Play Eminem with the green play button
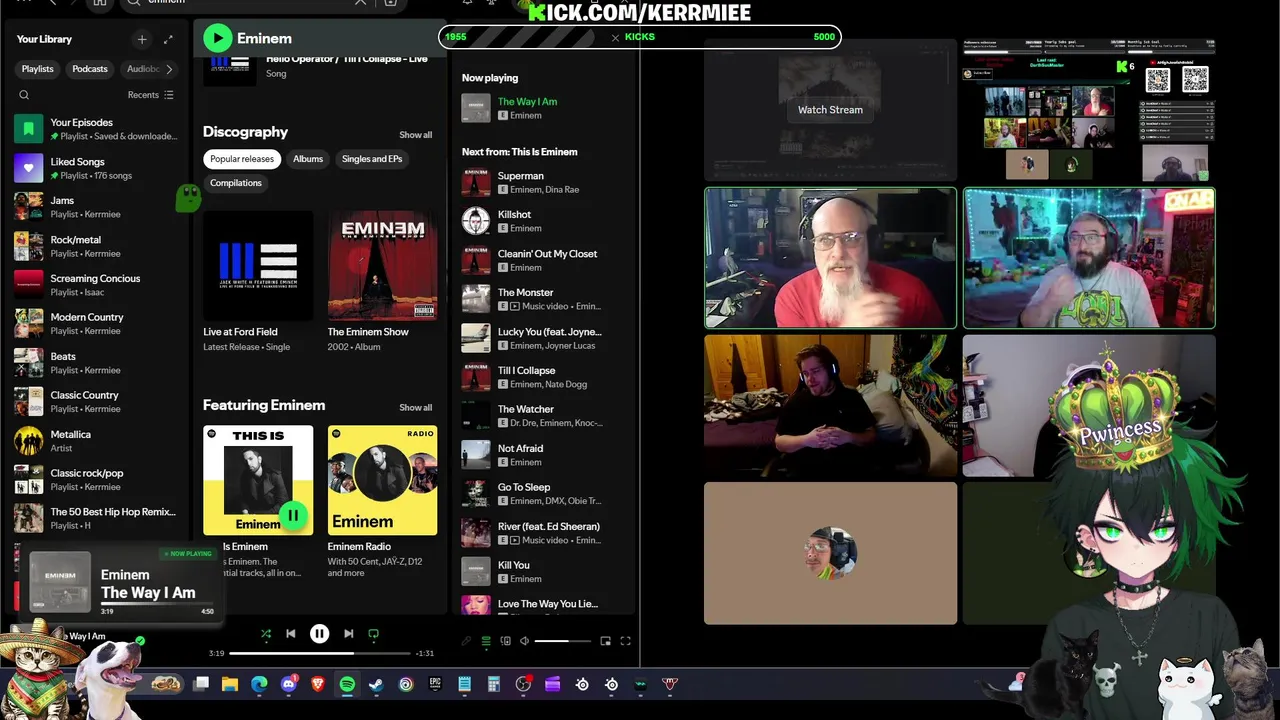The height and width of the screenshot is (720, 1280). click(217, 38)
